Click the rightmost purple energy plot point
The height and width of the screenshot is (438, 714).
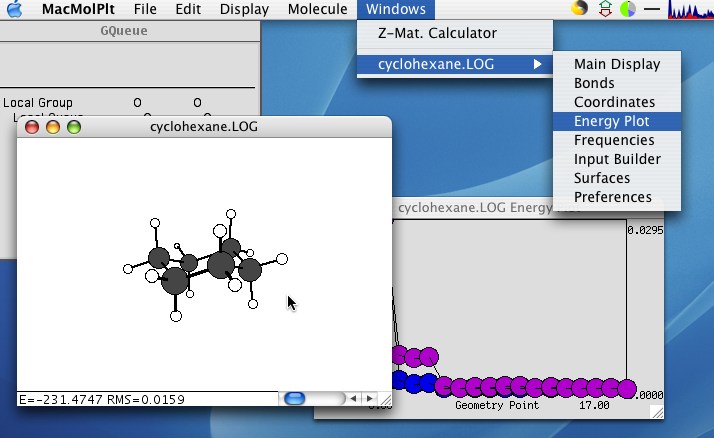point(626,388)
